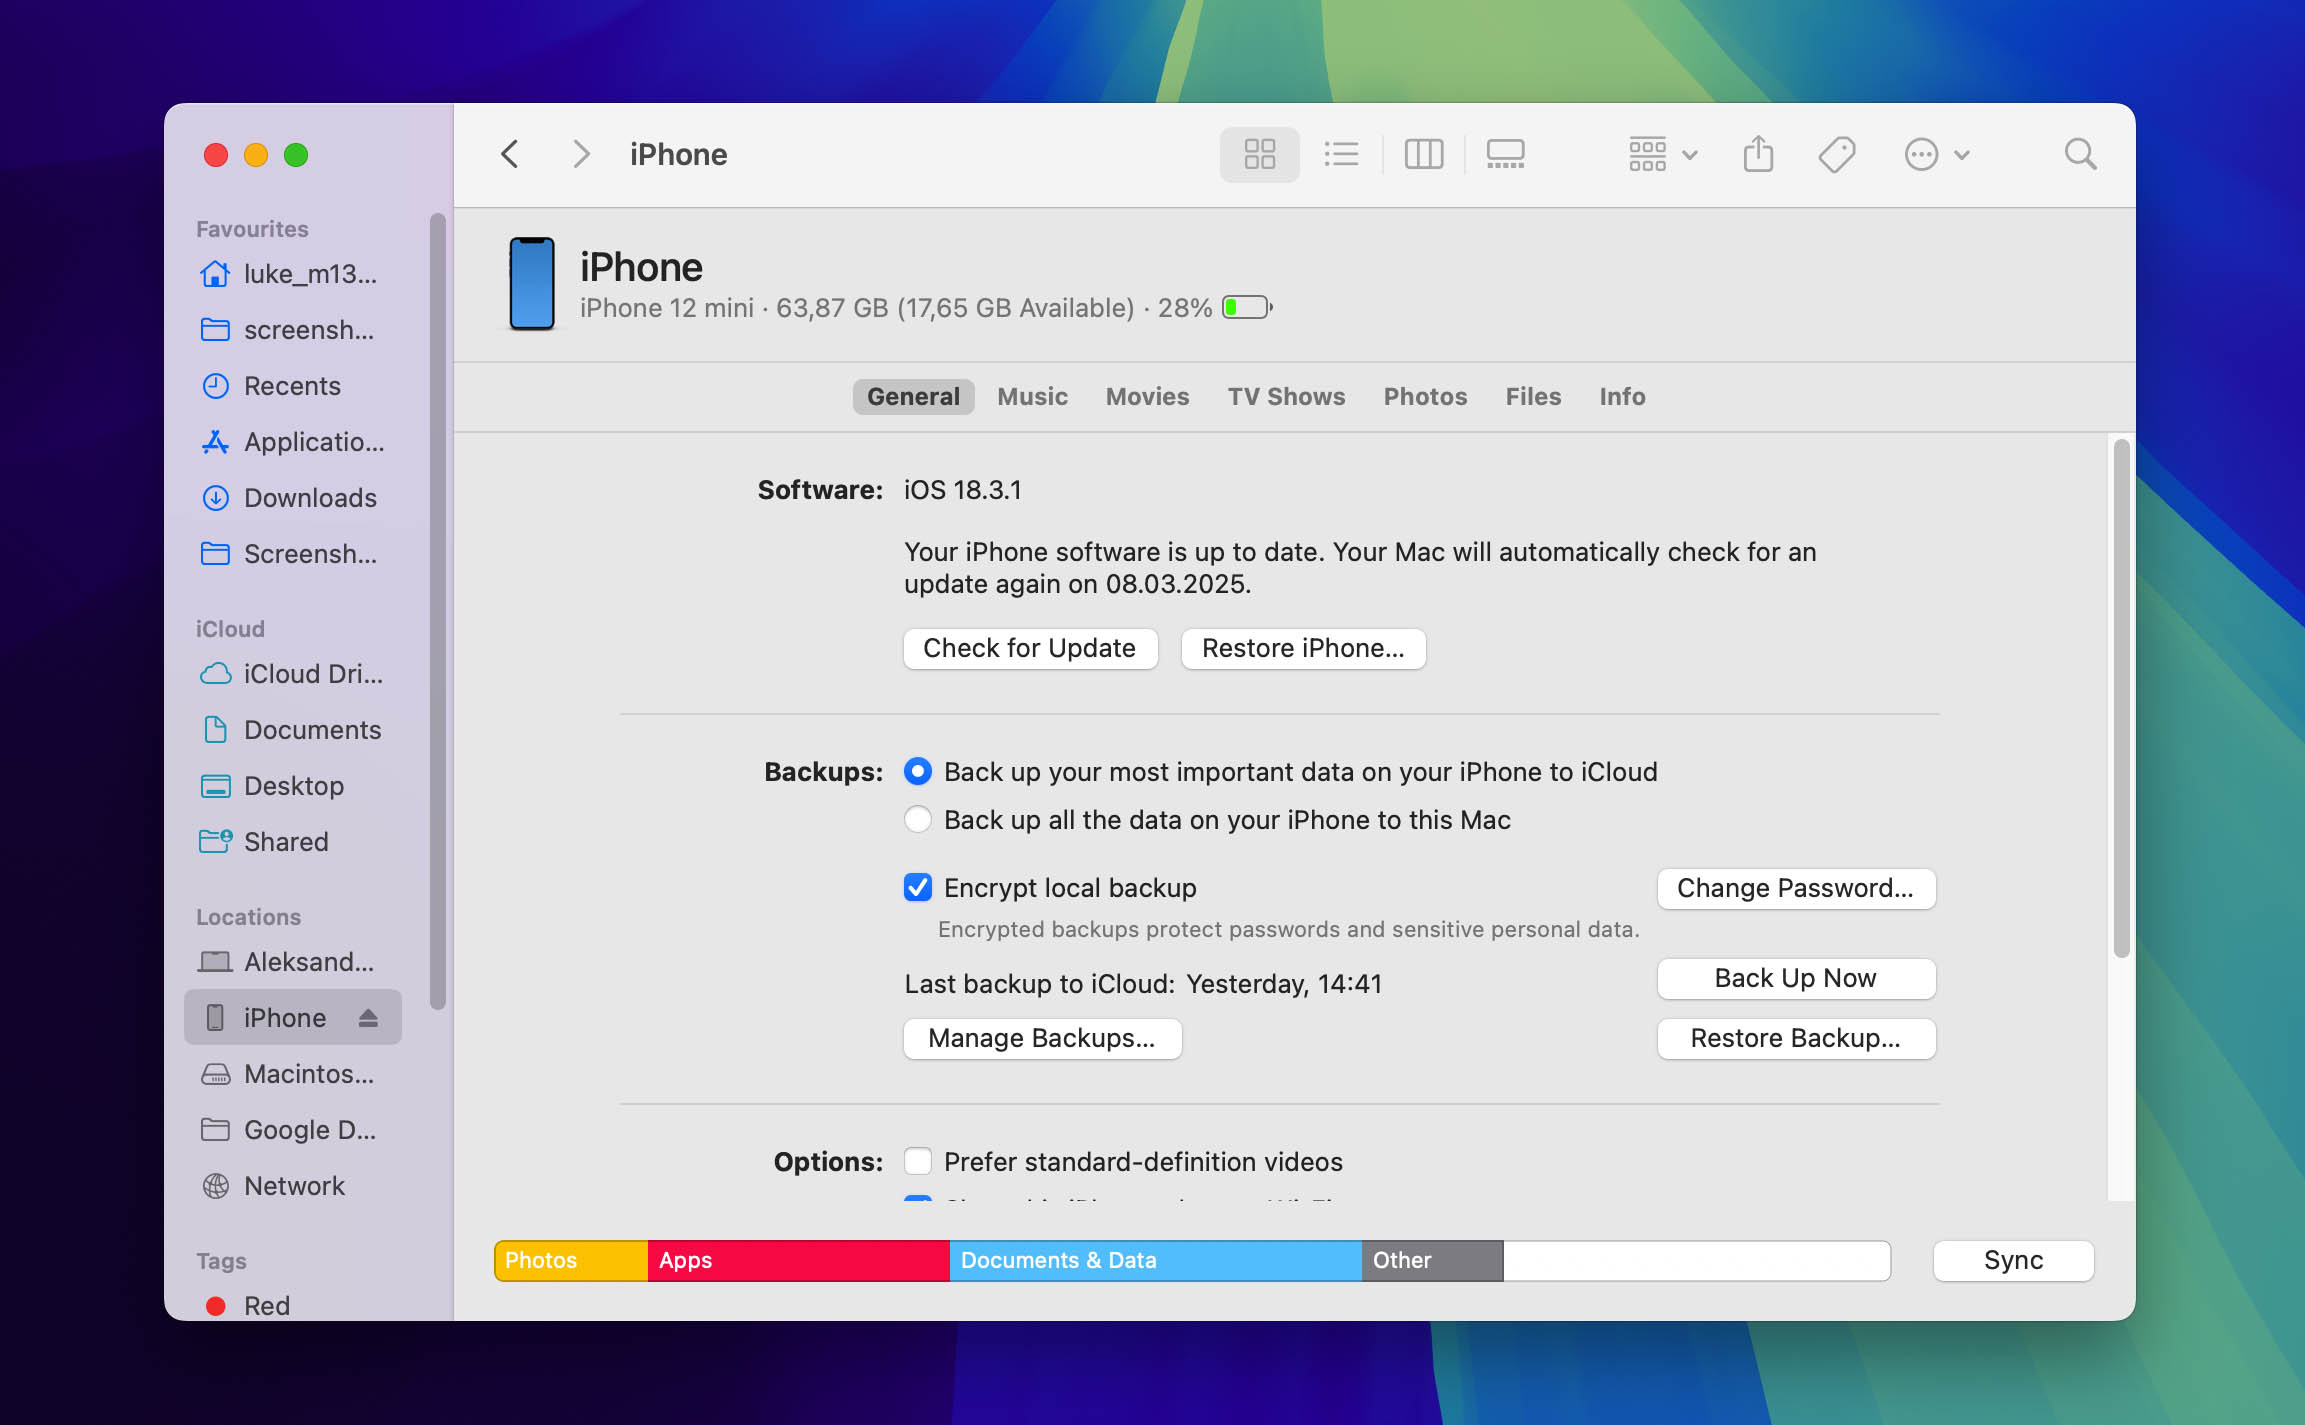Click the tag icon
The image size is (2305, 1425).
point(1837,155)
